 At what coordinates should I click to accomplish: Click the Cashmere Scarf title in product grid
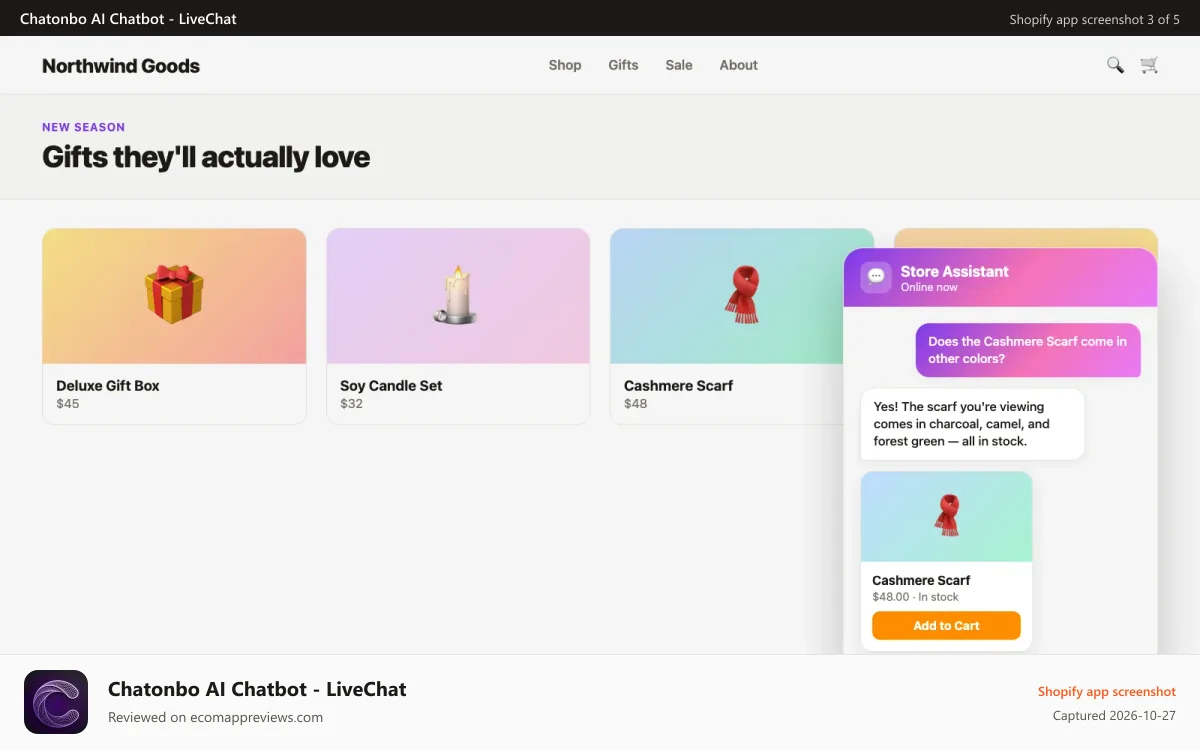(678, 386)
